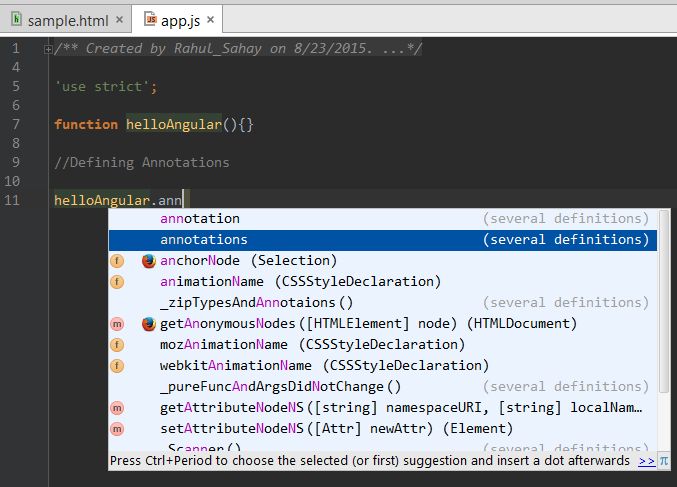The image size is (677, 487).
Task: Click the completion list scrollbar thumb
Action: click(664, 301)
